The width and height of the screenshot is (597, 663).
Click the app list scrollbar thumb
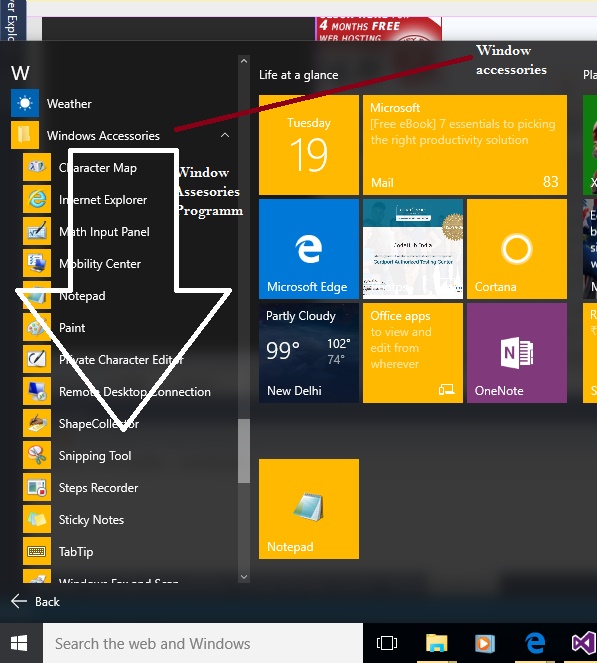pos(244,451)
